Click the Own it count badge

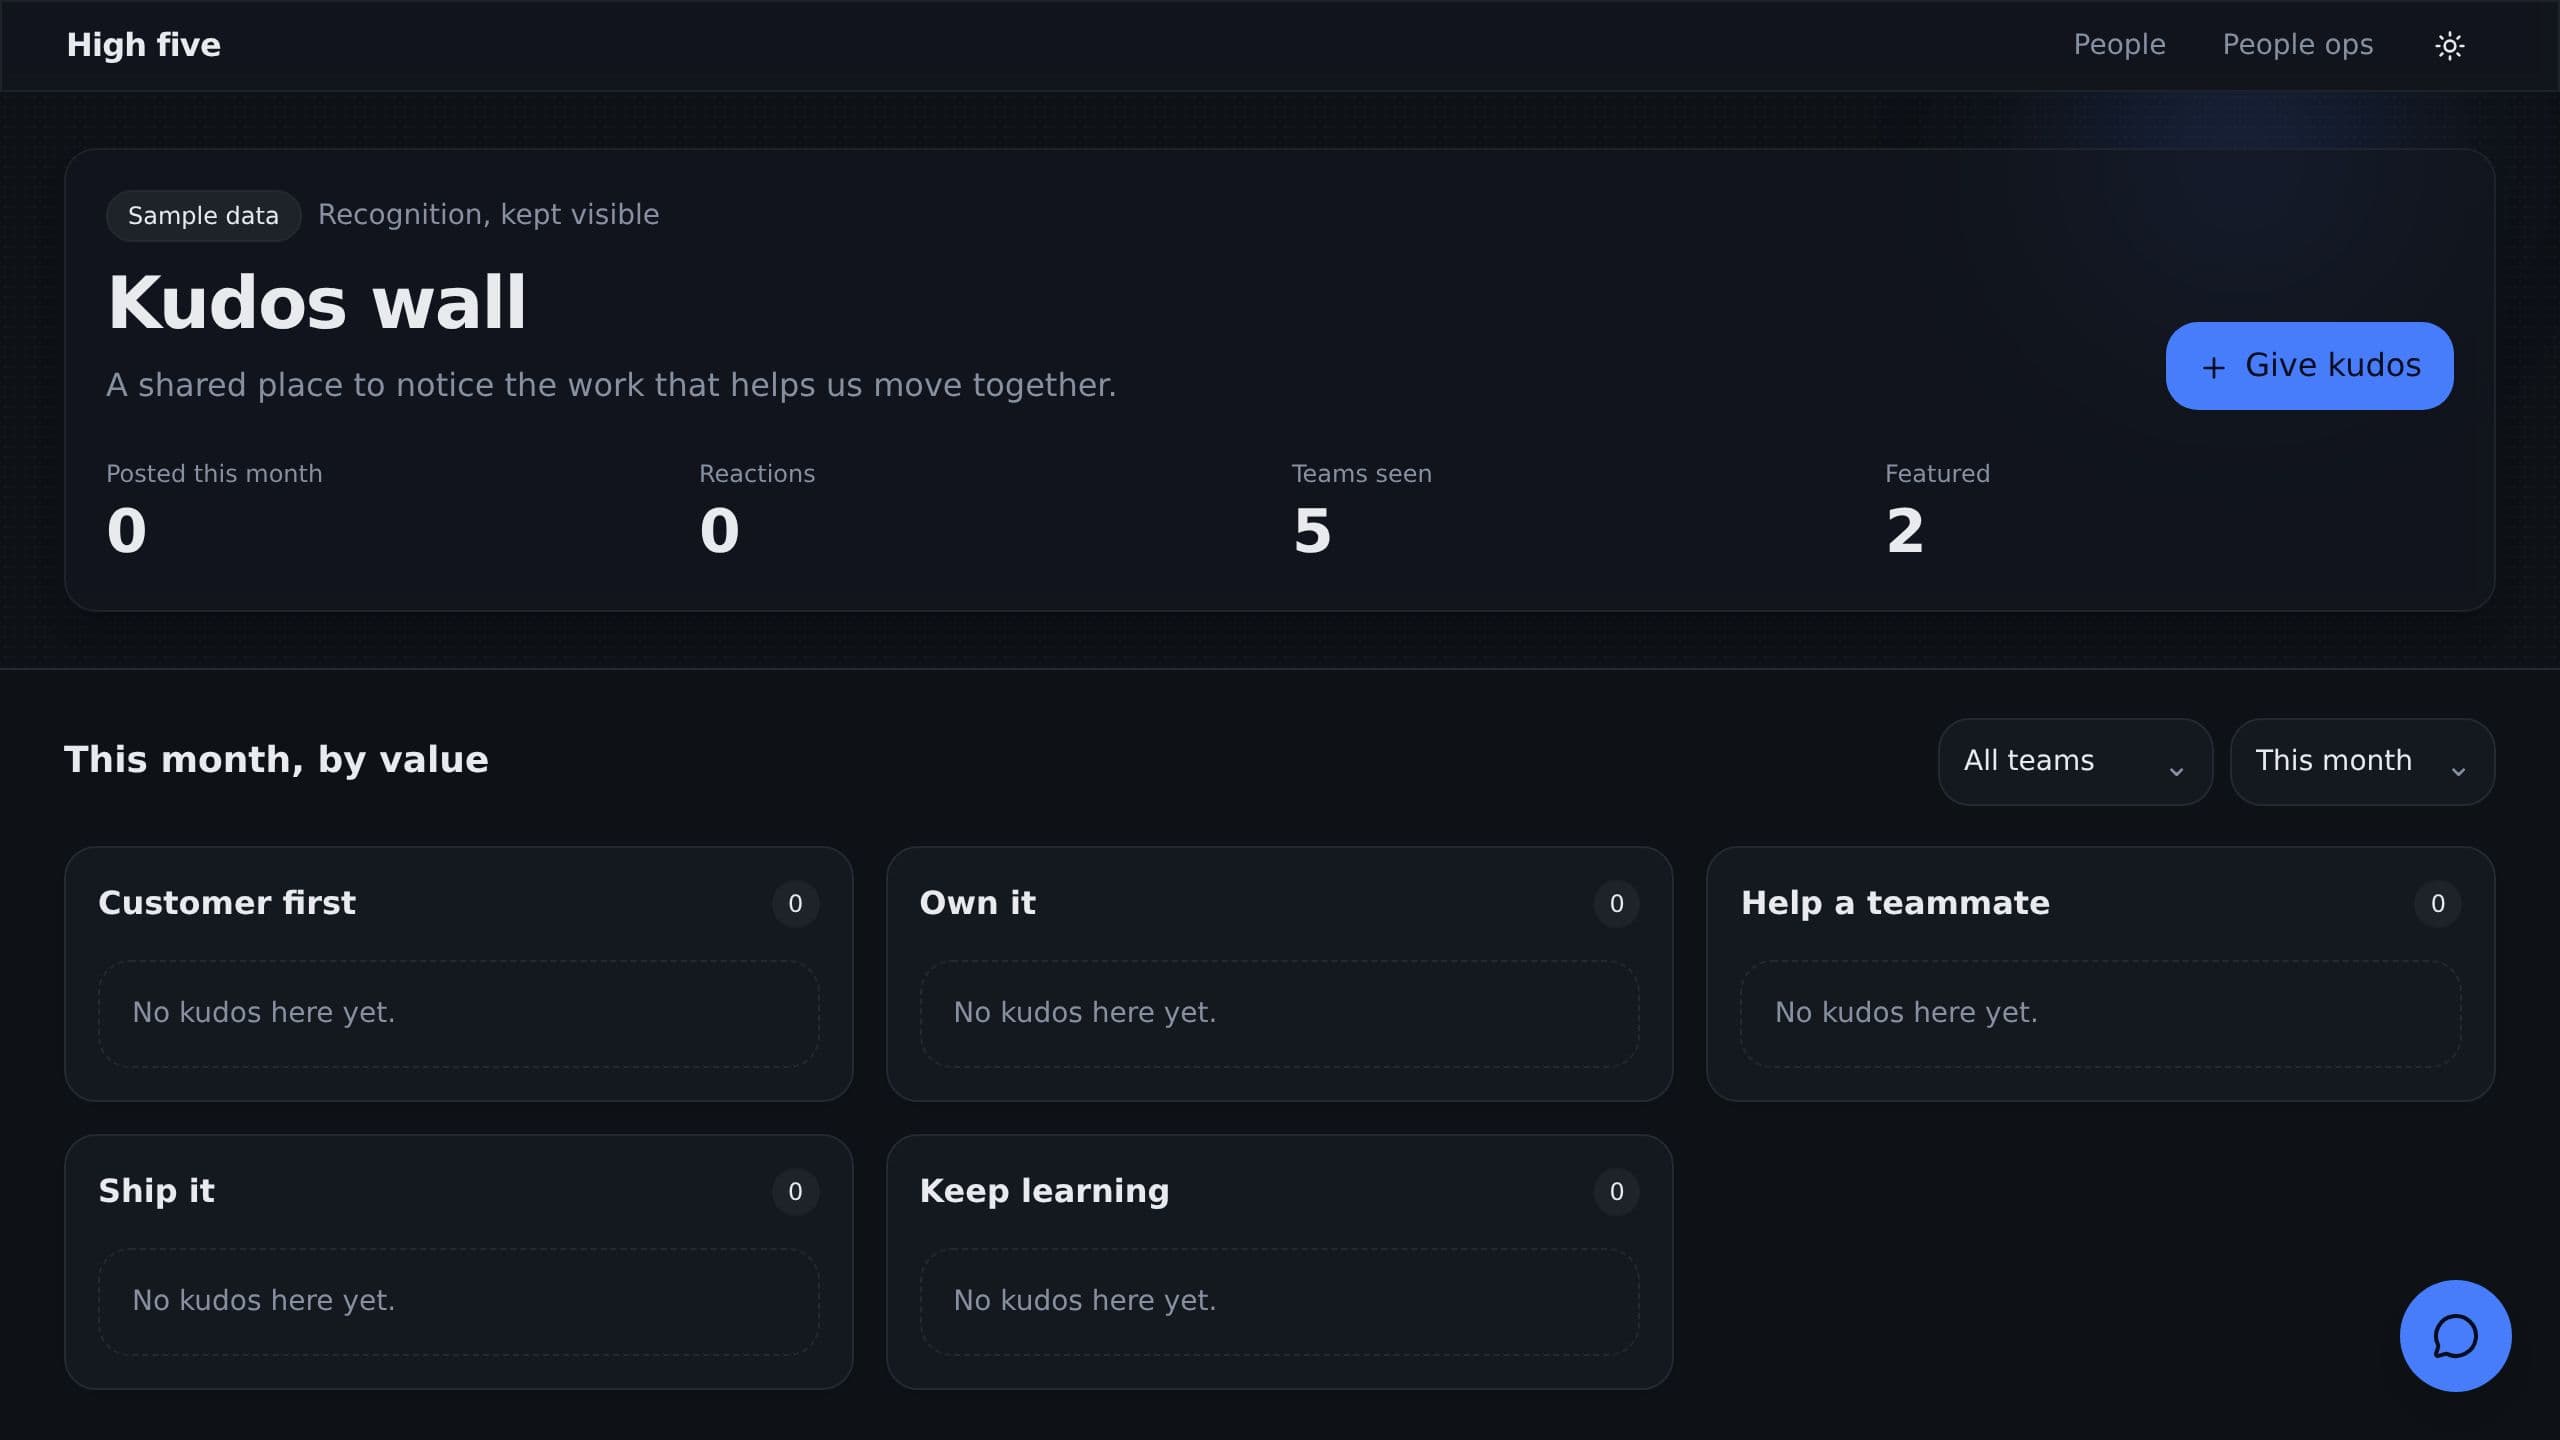click(x=1616, y=904)
